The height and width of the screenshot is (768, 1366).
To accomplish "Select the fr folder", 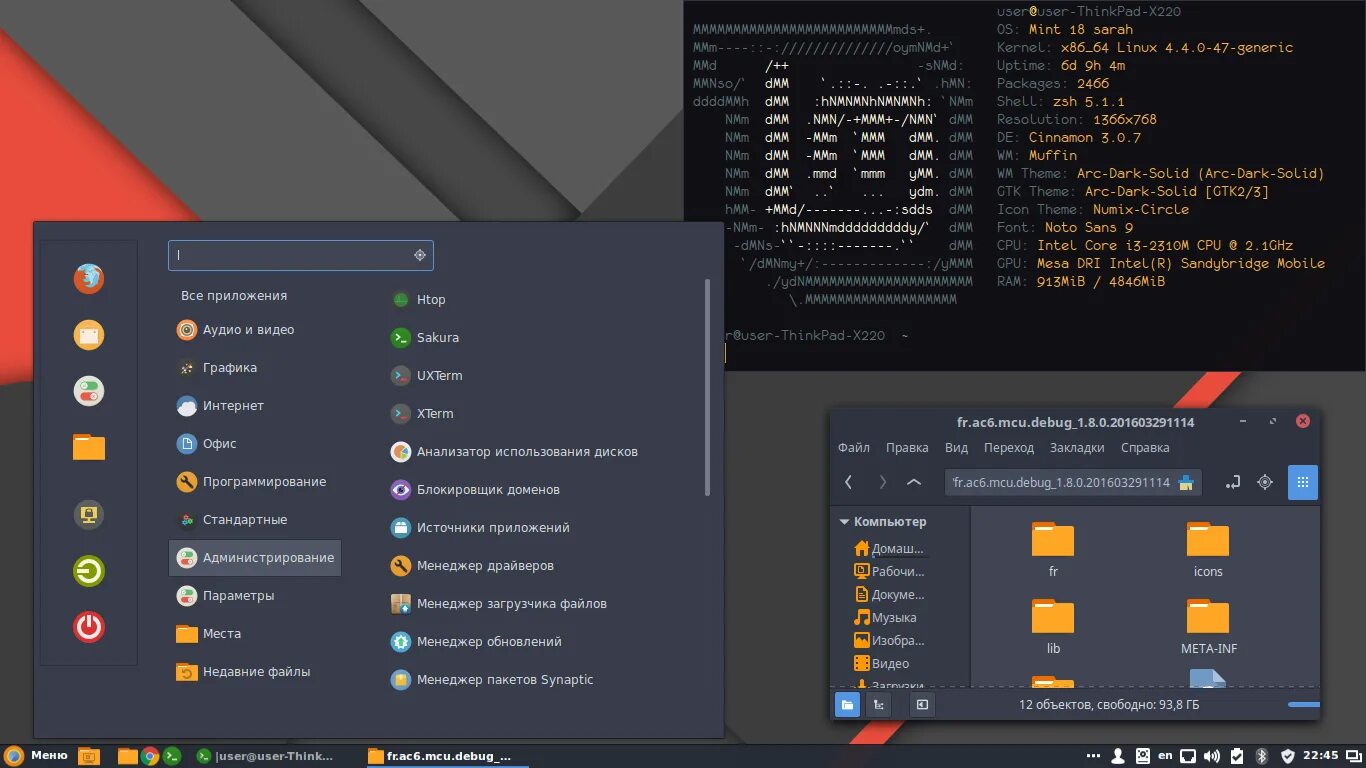I will [x=1053, y=550].
